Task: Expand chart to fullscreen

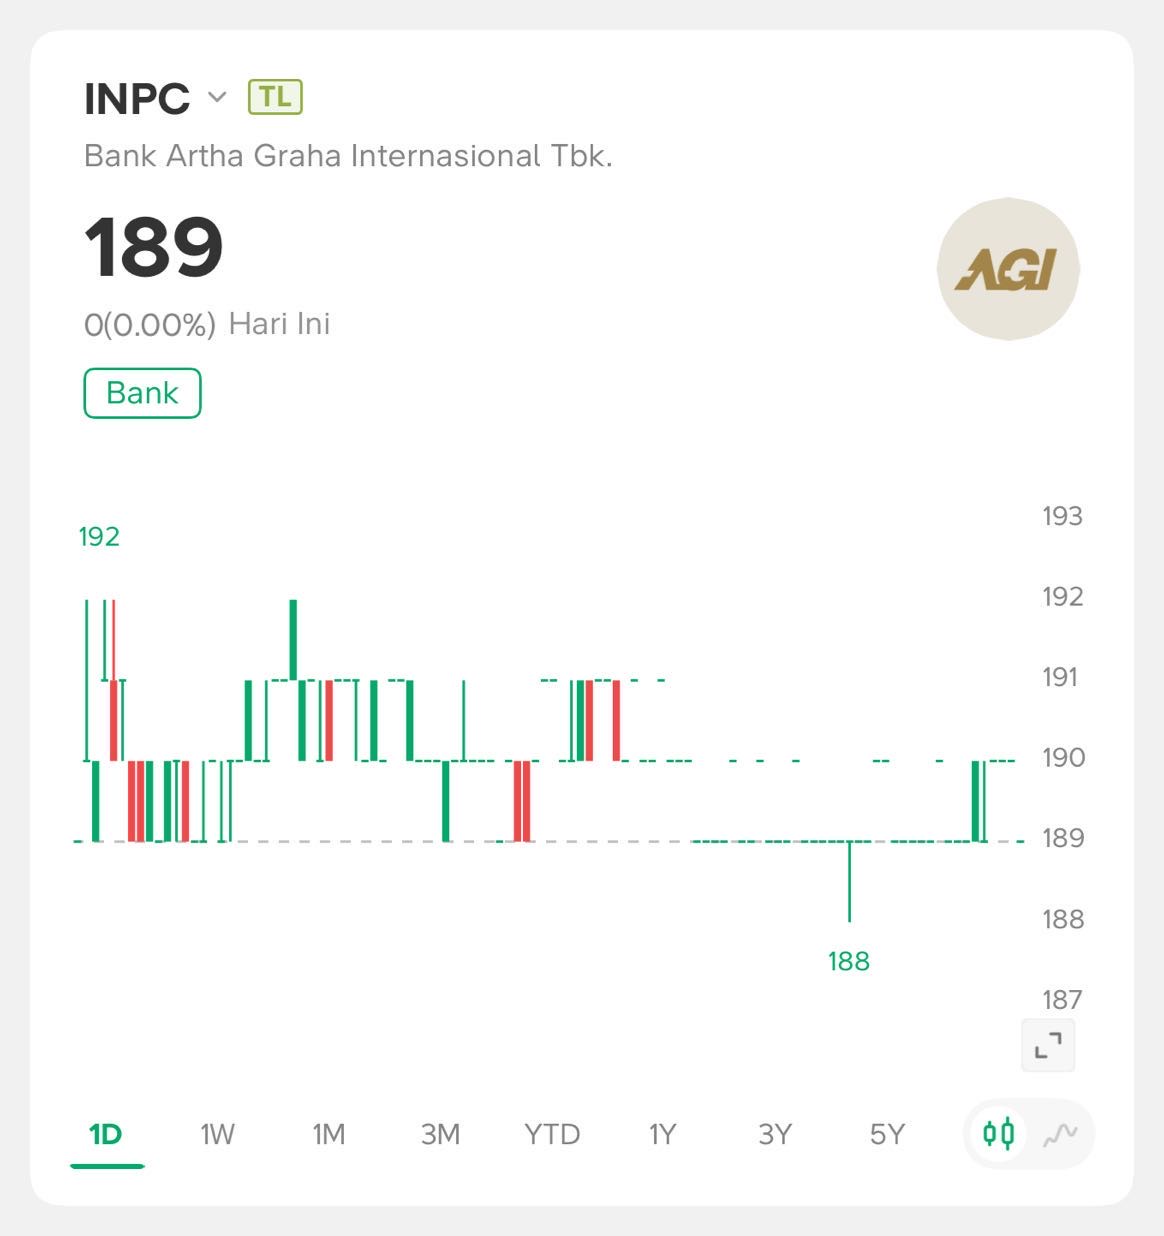Action: [1047, 1046]
